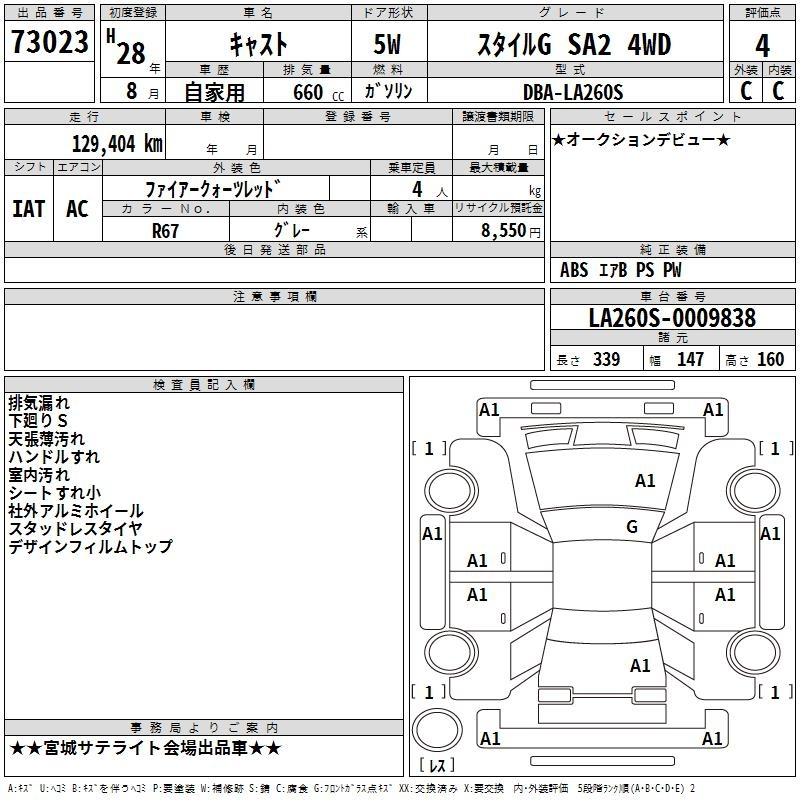
Task: Select the inspector note 天張薄汚れ
Action: 46,439
